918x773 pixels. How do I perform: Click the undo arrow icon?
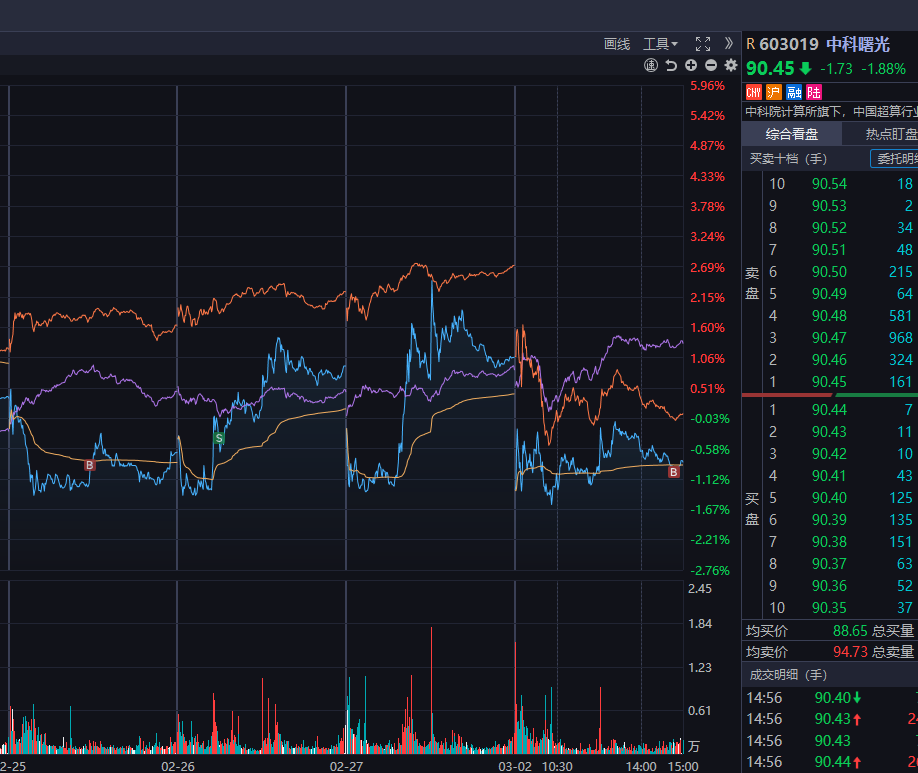point(671,66)
